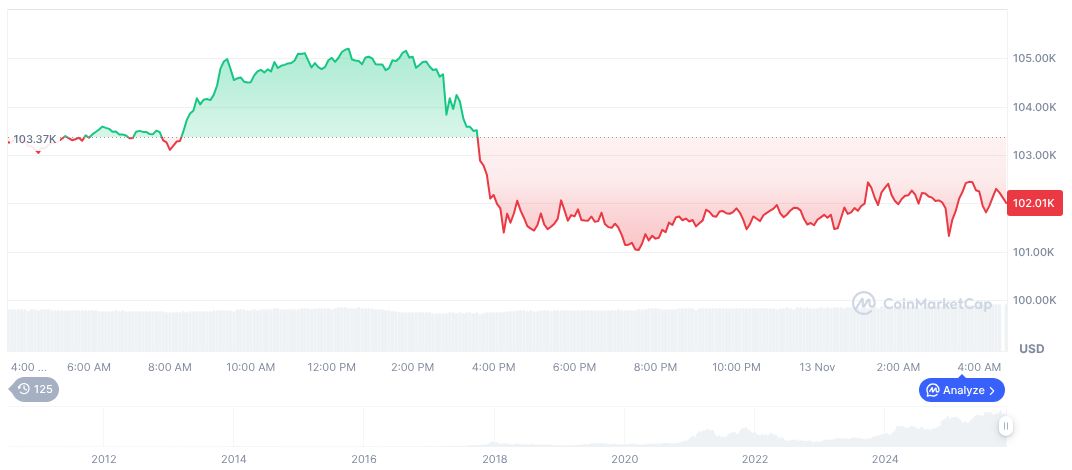Open the Analyze panel
Screen dimensions: 1072x470
tap(961, 390)
